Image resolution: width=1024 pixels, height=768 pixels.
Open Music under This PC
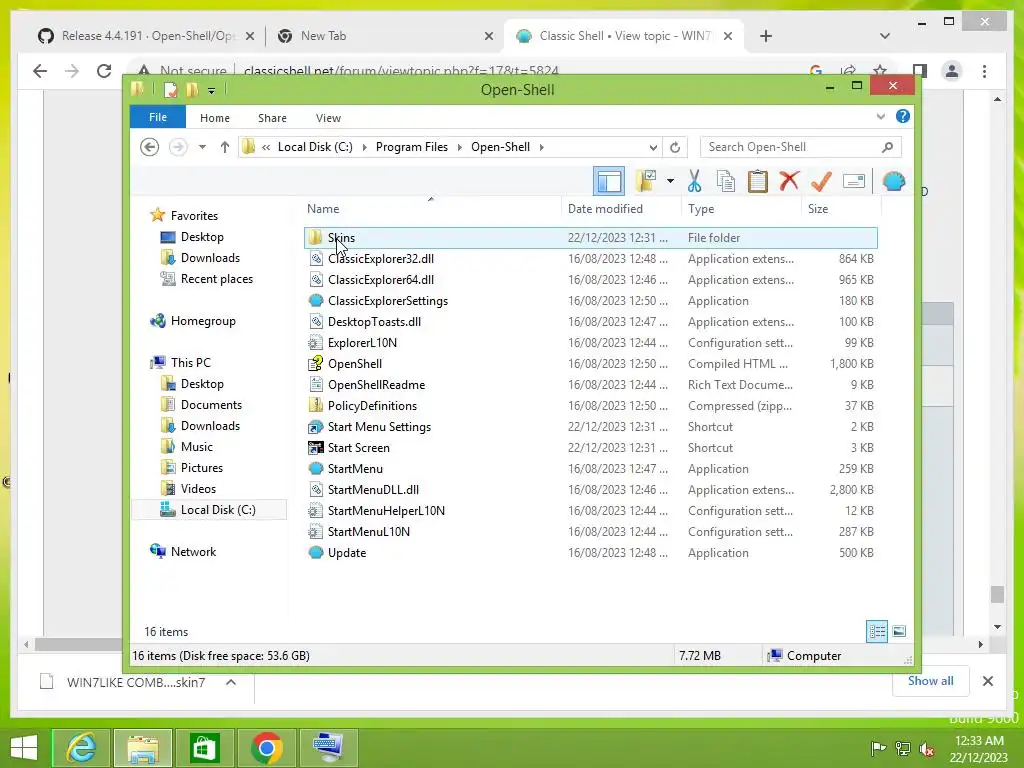point(197,447)
